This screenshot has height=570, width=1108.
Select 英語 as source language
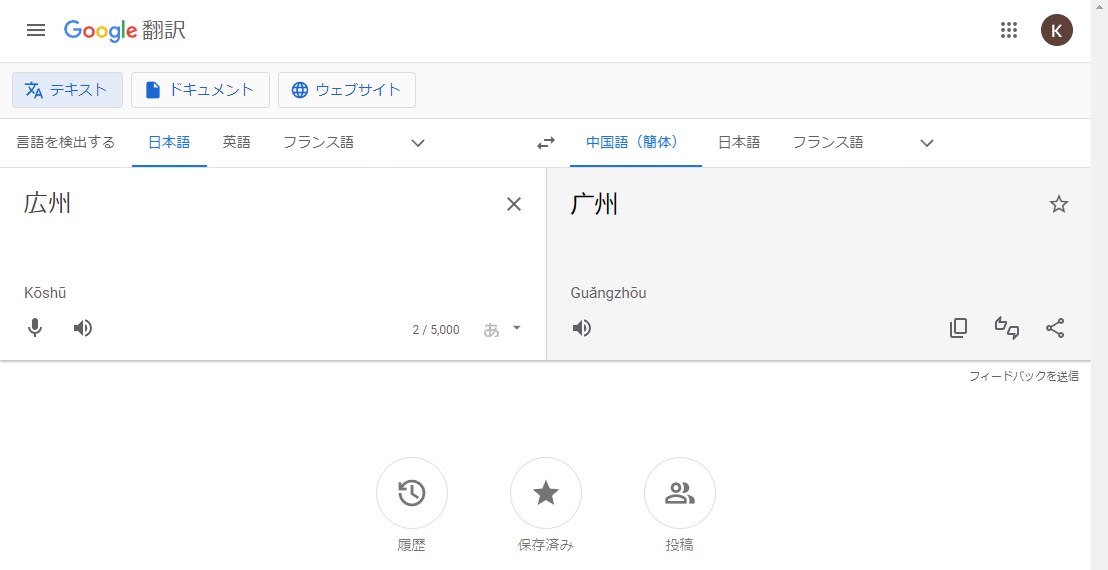(x=237, y=143)
